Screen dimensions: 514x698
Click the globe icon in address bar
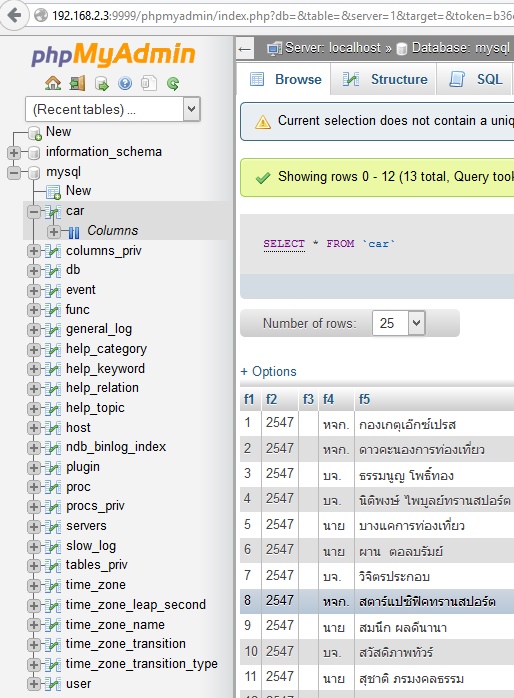pos(41,16)
